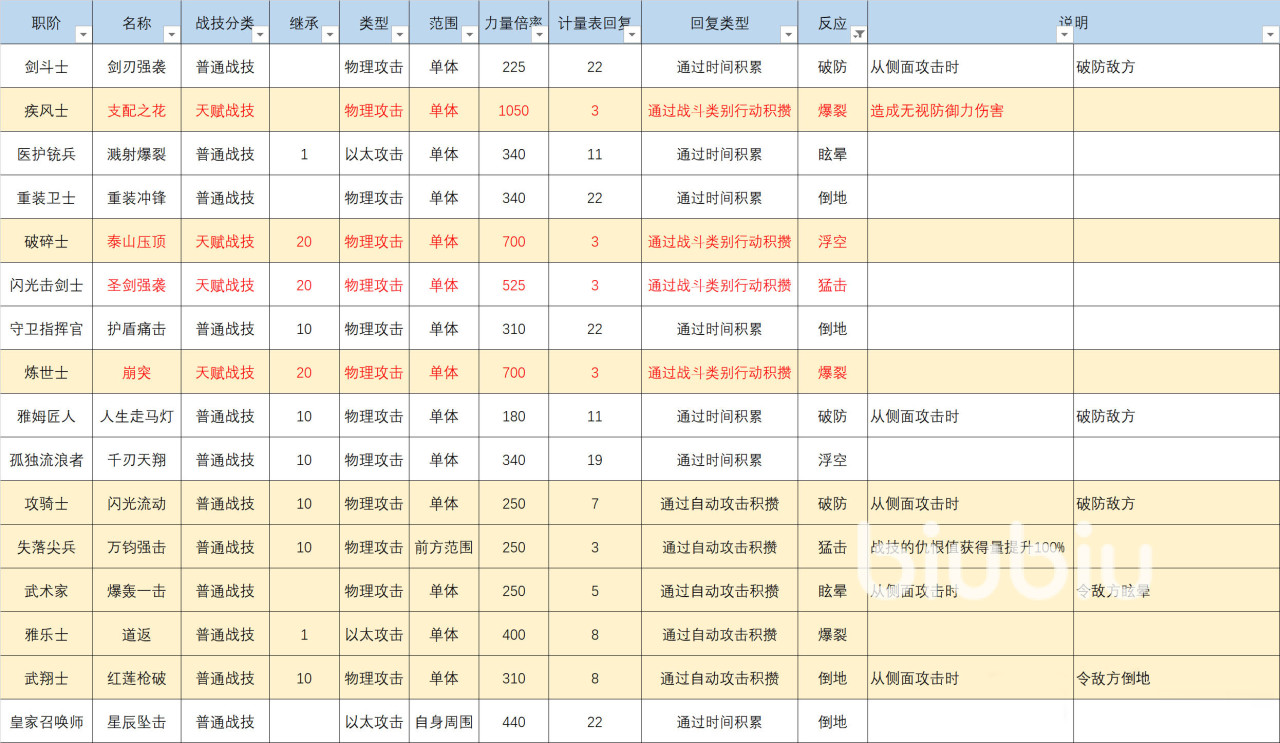Open the 职阶 column filter dropdown
The image size is (1280, 743).
click(x=83, y=35)
